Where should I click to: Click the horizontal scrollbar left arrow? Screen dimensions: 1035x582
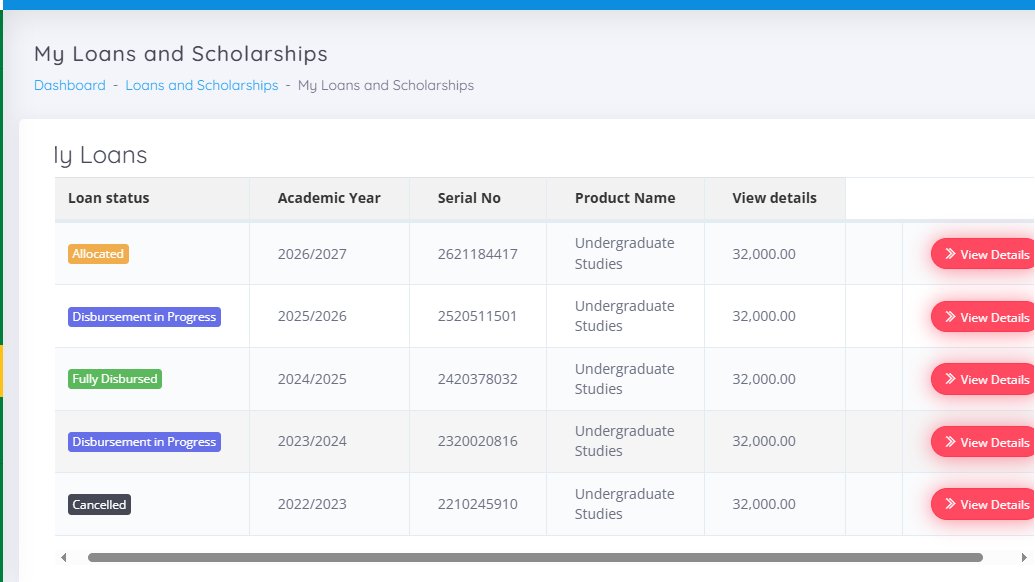point(63,558)
